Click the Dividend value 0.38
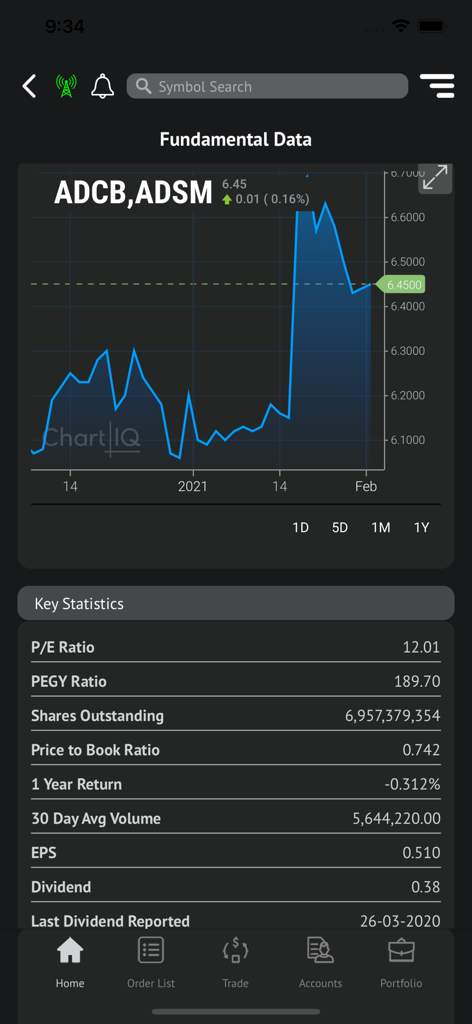472x1024 pixels. coord(426,888)
